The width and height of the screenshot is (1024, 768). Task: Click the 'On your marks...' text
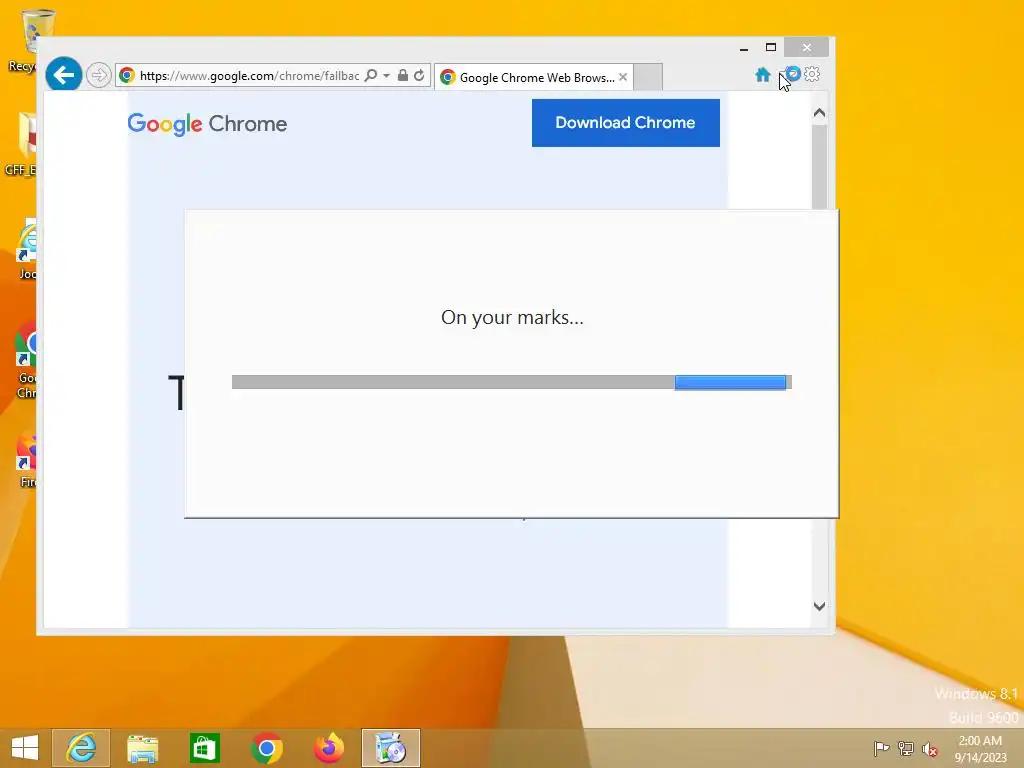pyautogui.click(x=512, y=317)
